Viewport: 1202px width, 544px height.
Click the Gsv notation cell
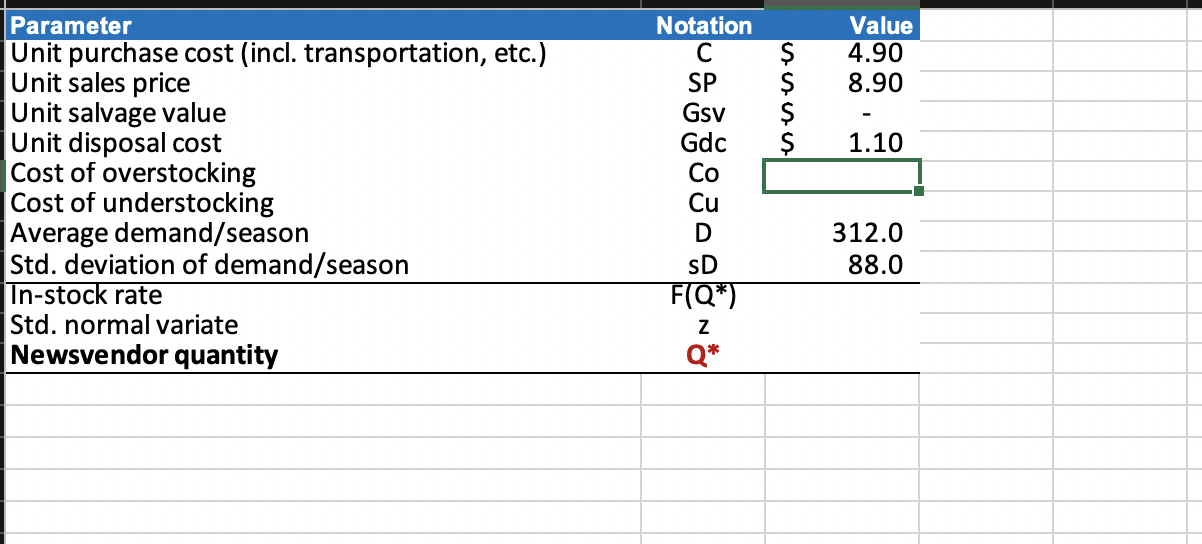[x=703, y=113]
